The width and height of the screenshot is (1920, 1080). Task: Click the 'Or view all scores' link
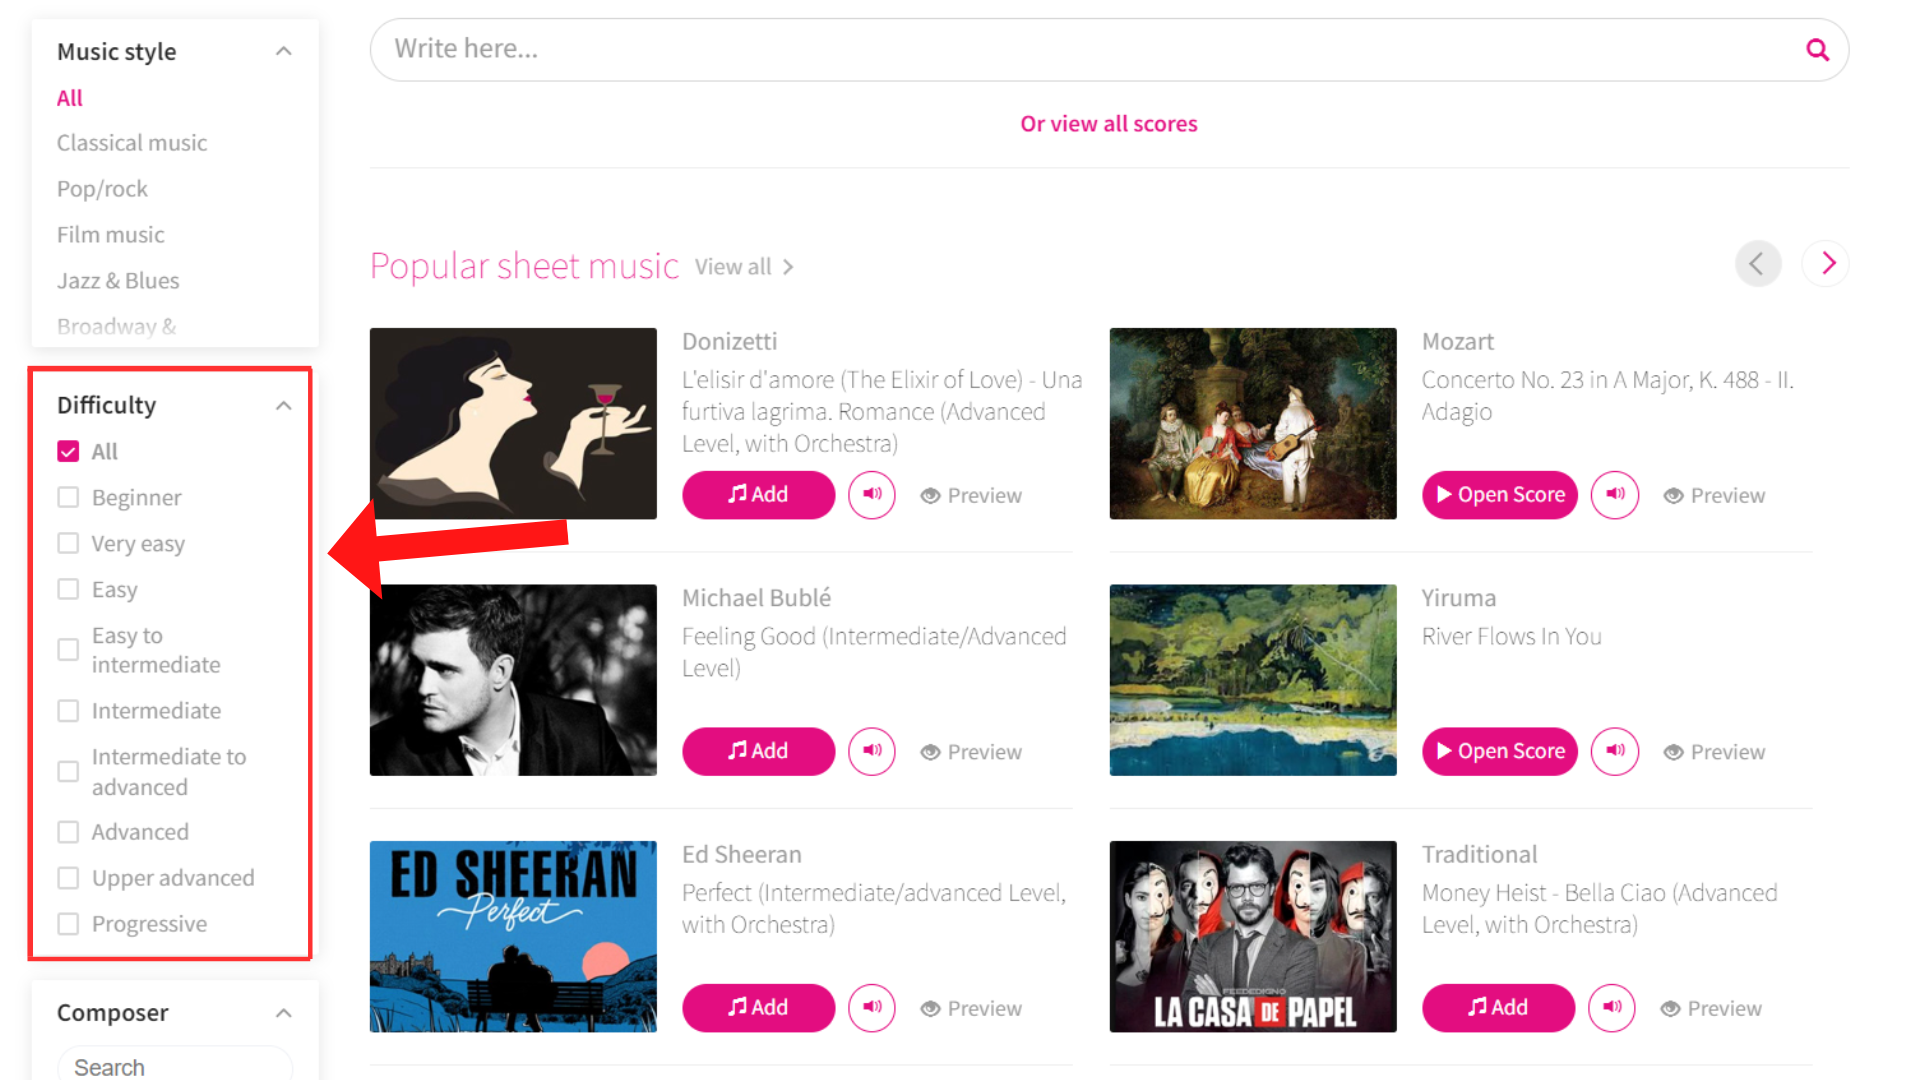point(1108,124)
